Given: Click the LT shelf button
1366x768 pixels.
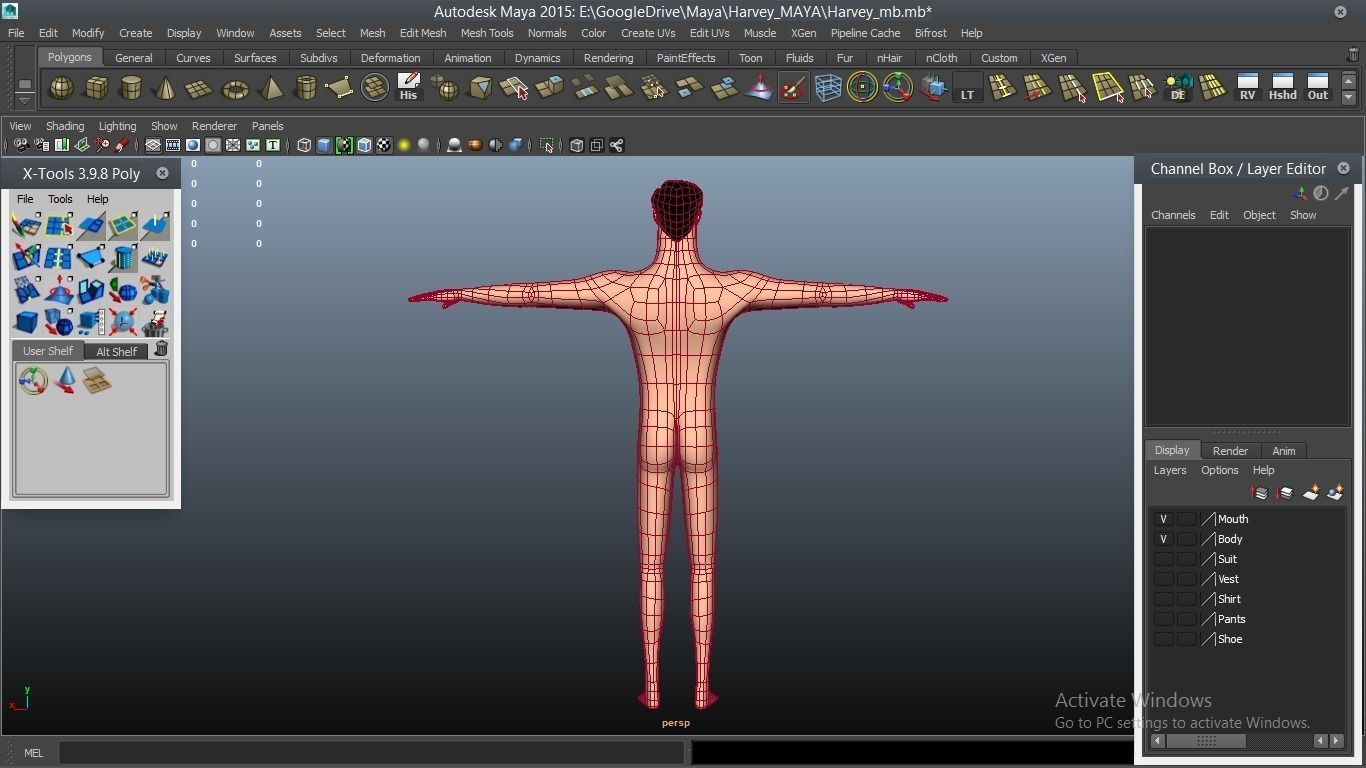Looking at the screenshot, I should coord(967,88).
